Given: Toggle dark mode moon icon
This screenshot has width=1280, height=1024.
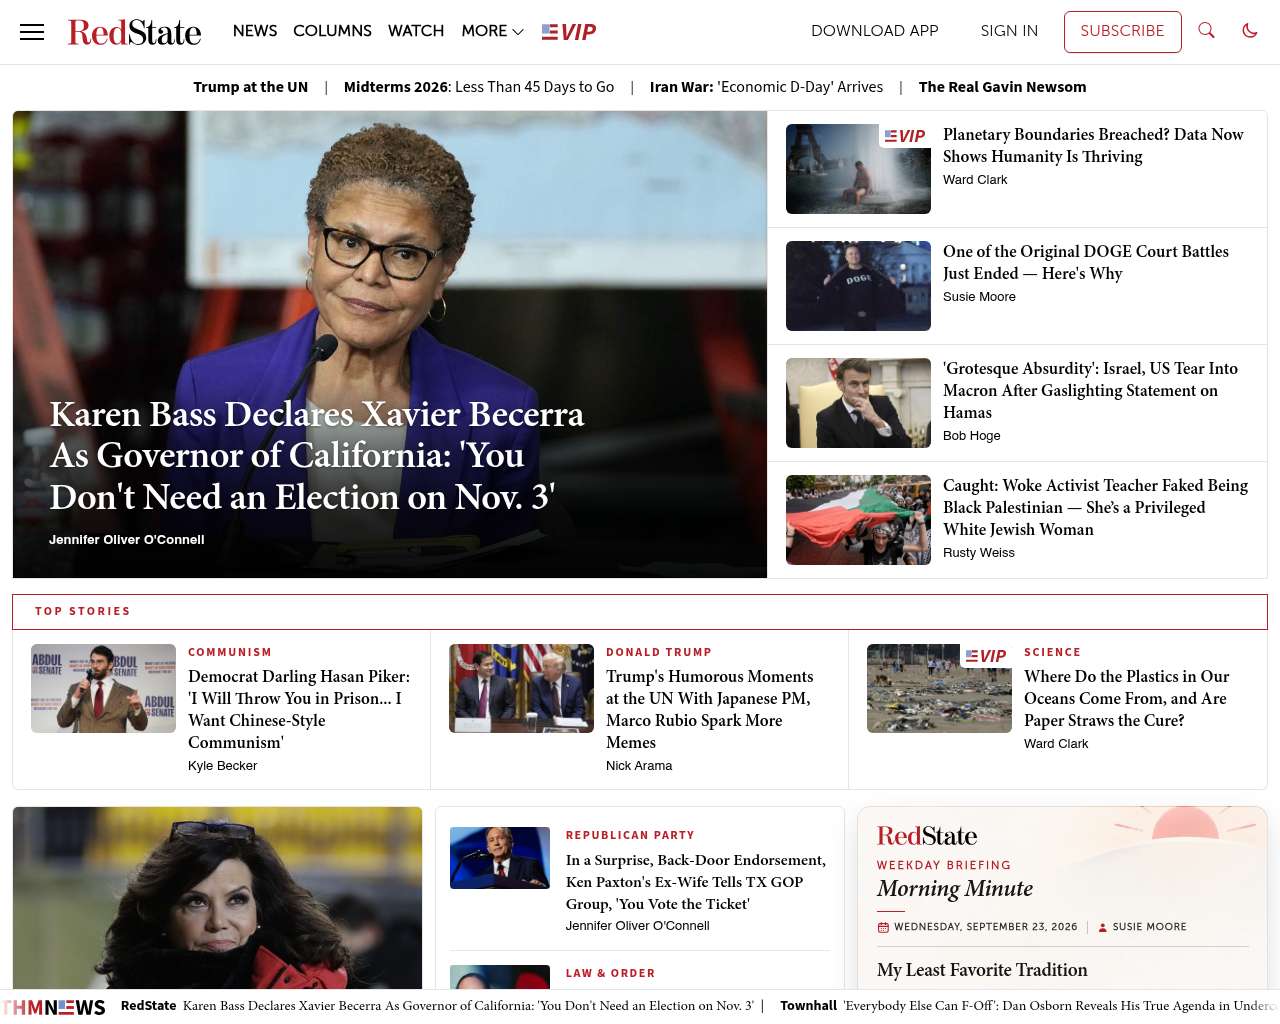Looking at the screenshot, I should (1250, 31).
